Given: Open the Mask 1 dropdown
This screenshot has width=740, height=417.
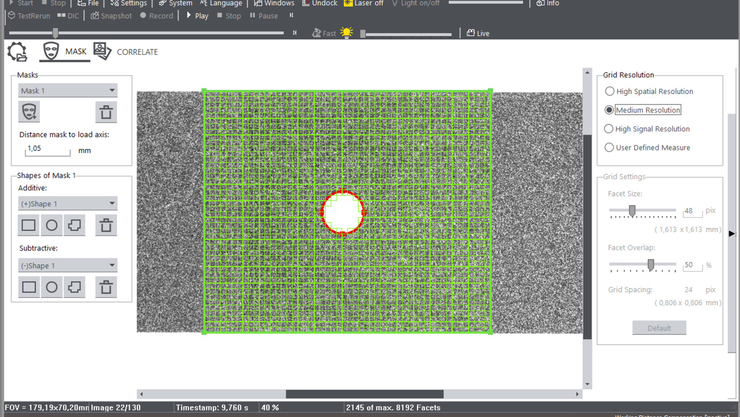Looking at the screenshot, I should point(68,90).
